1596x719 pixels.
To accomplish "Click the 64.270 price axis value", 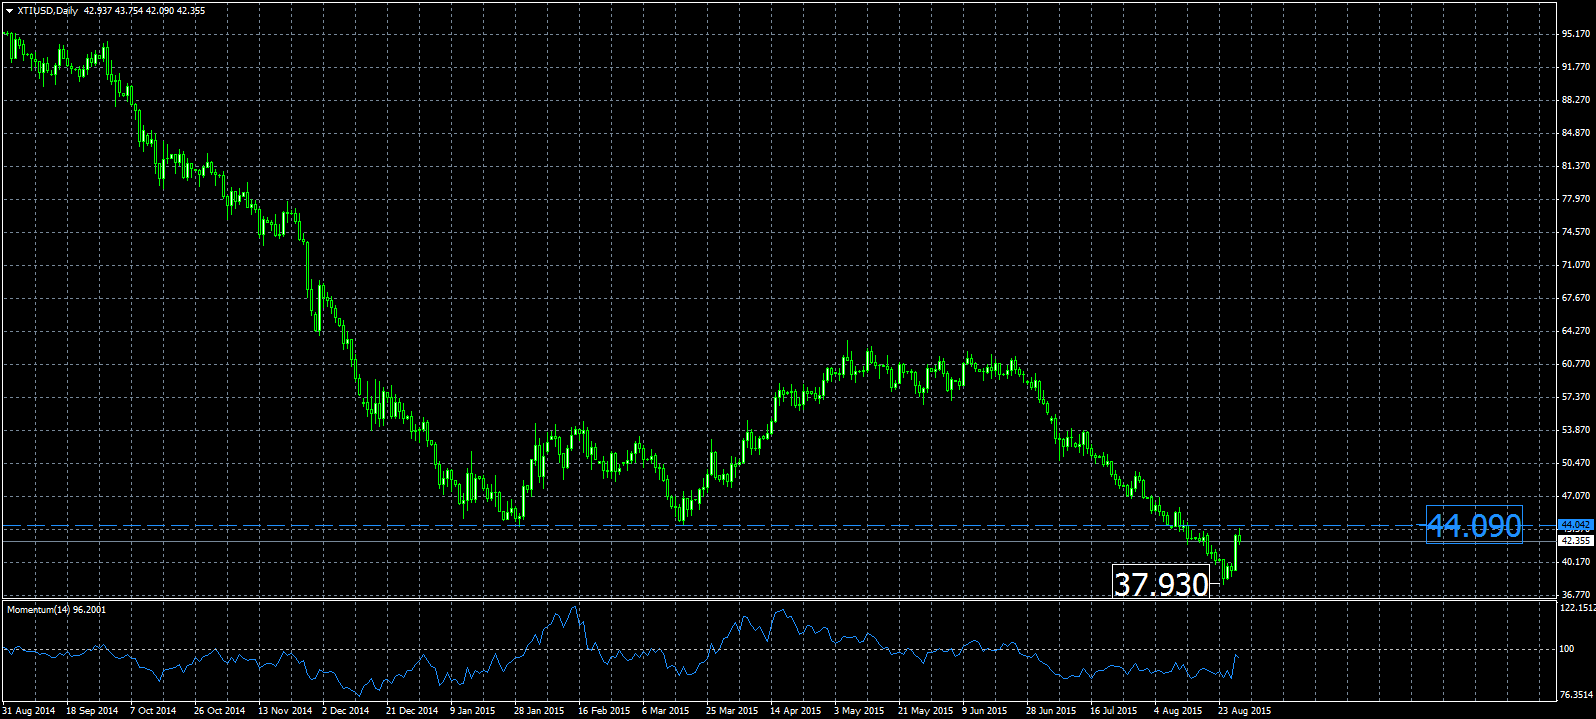I will tap(1575, 331).
